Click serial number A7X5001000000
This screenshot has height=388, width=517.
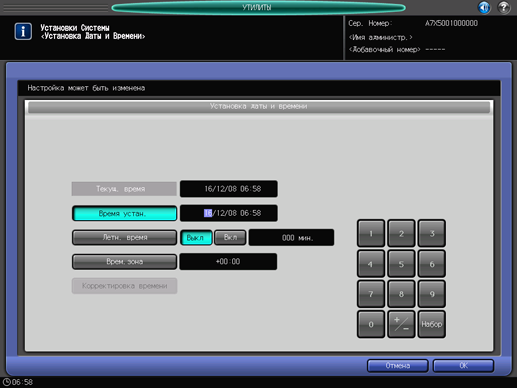click(451, 23)
